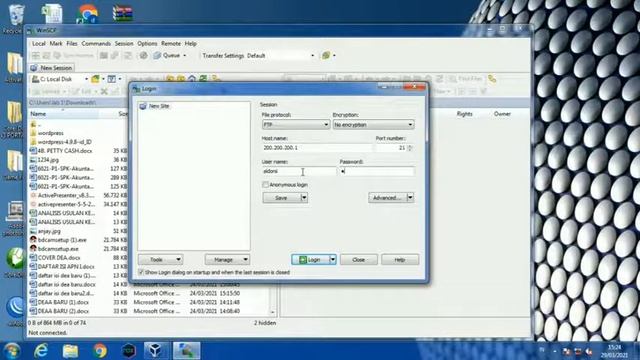Open Options menu in WinSCP
Image resolution: width=640 pixels, height=360 pixels.
tap(147, 43)
